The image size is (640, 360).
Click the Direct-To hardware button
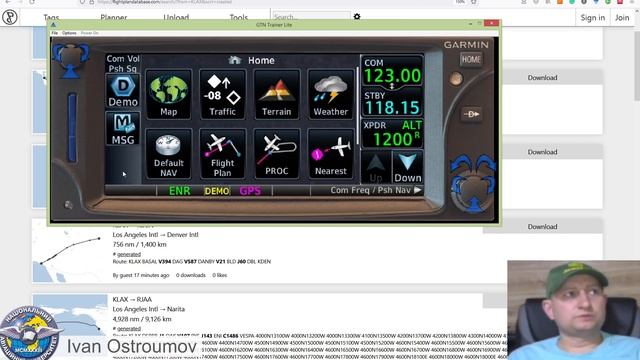pos(471,114)
